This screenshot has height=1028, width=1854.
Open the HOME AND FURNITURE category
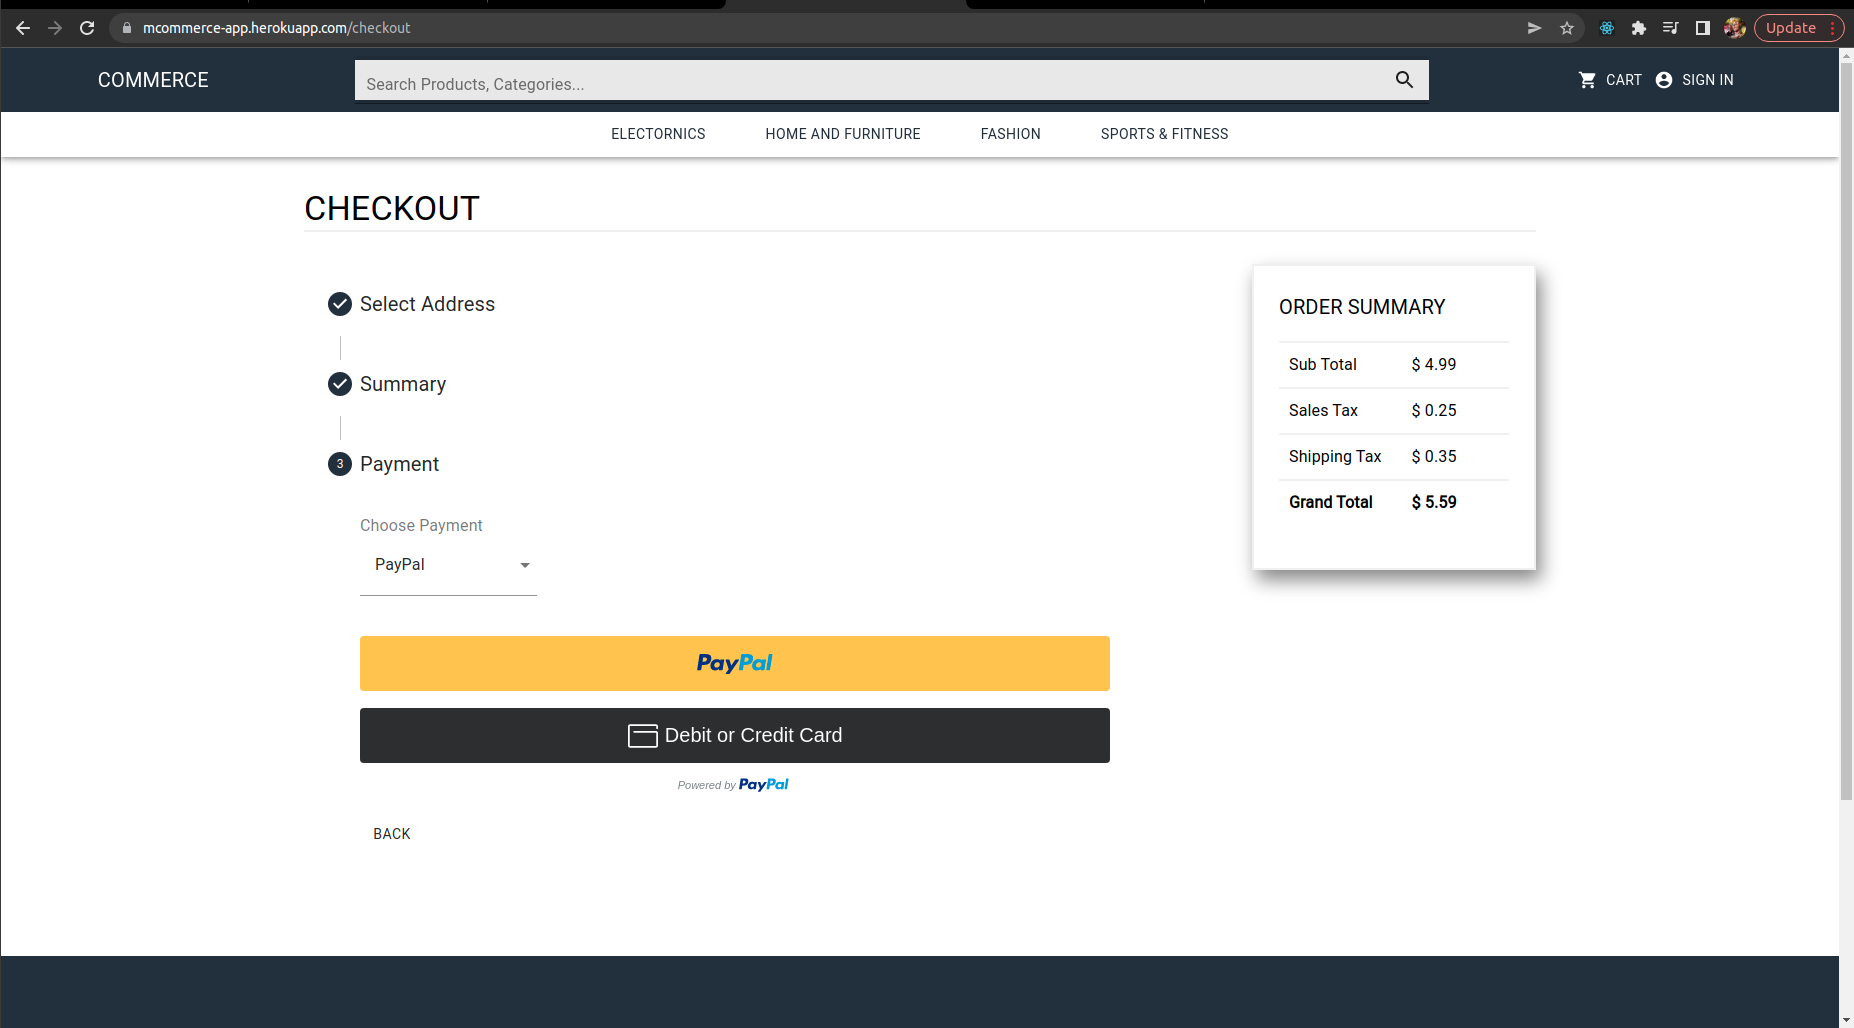[843, 134]
